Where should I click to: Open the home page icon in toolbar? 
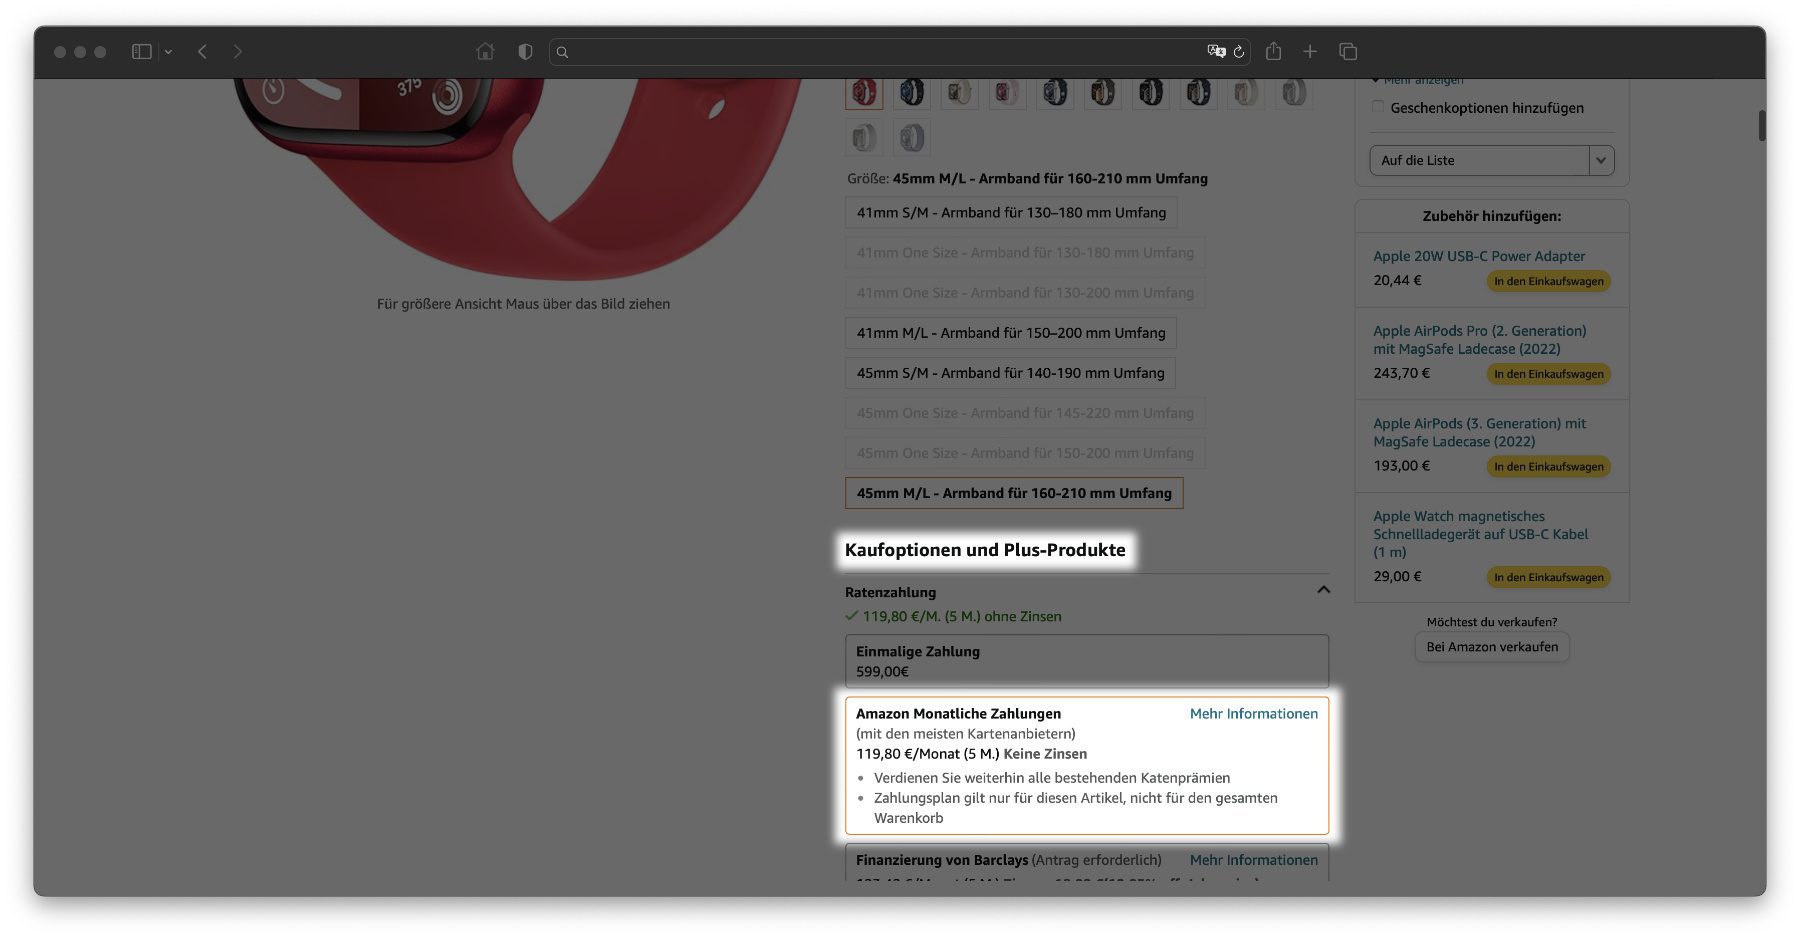pos(485,52)
